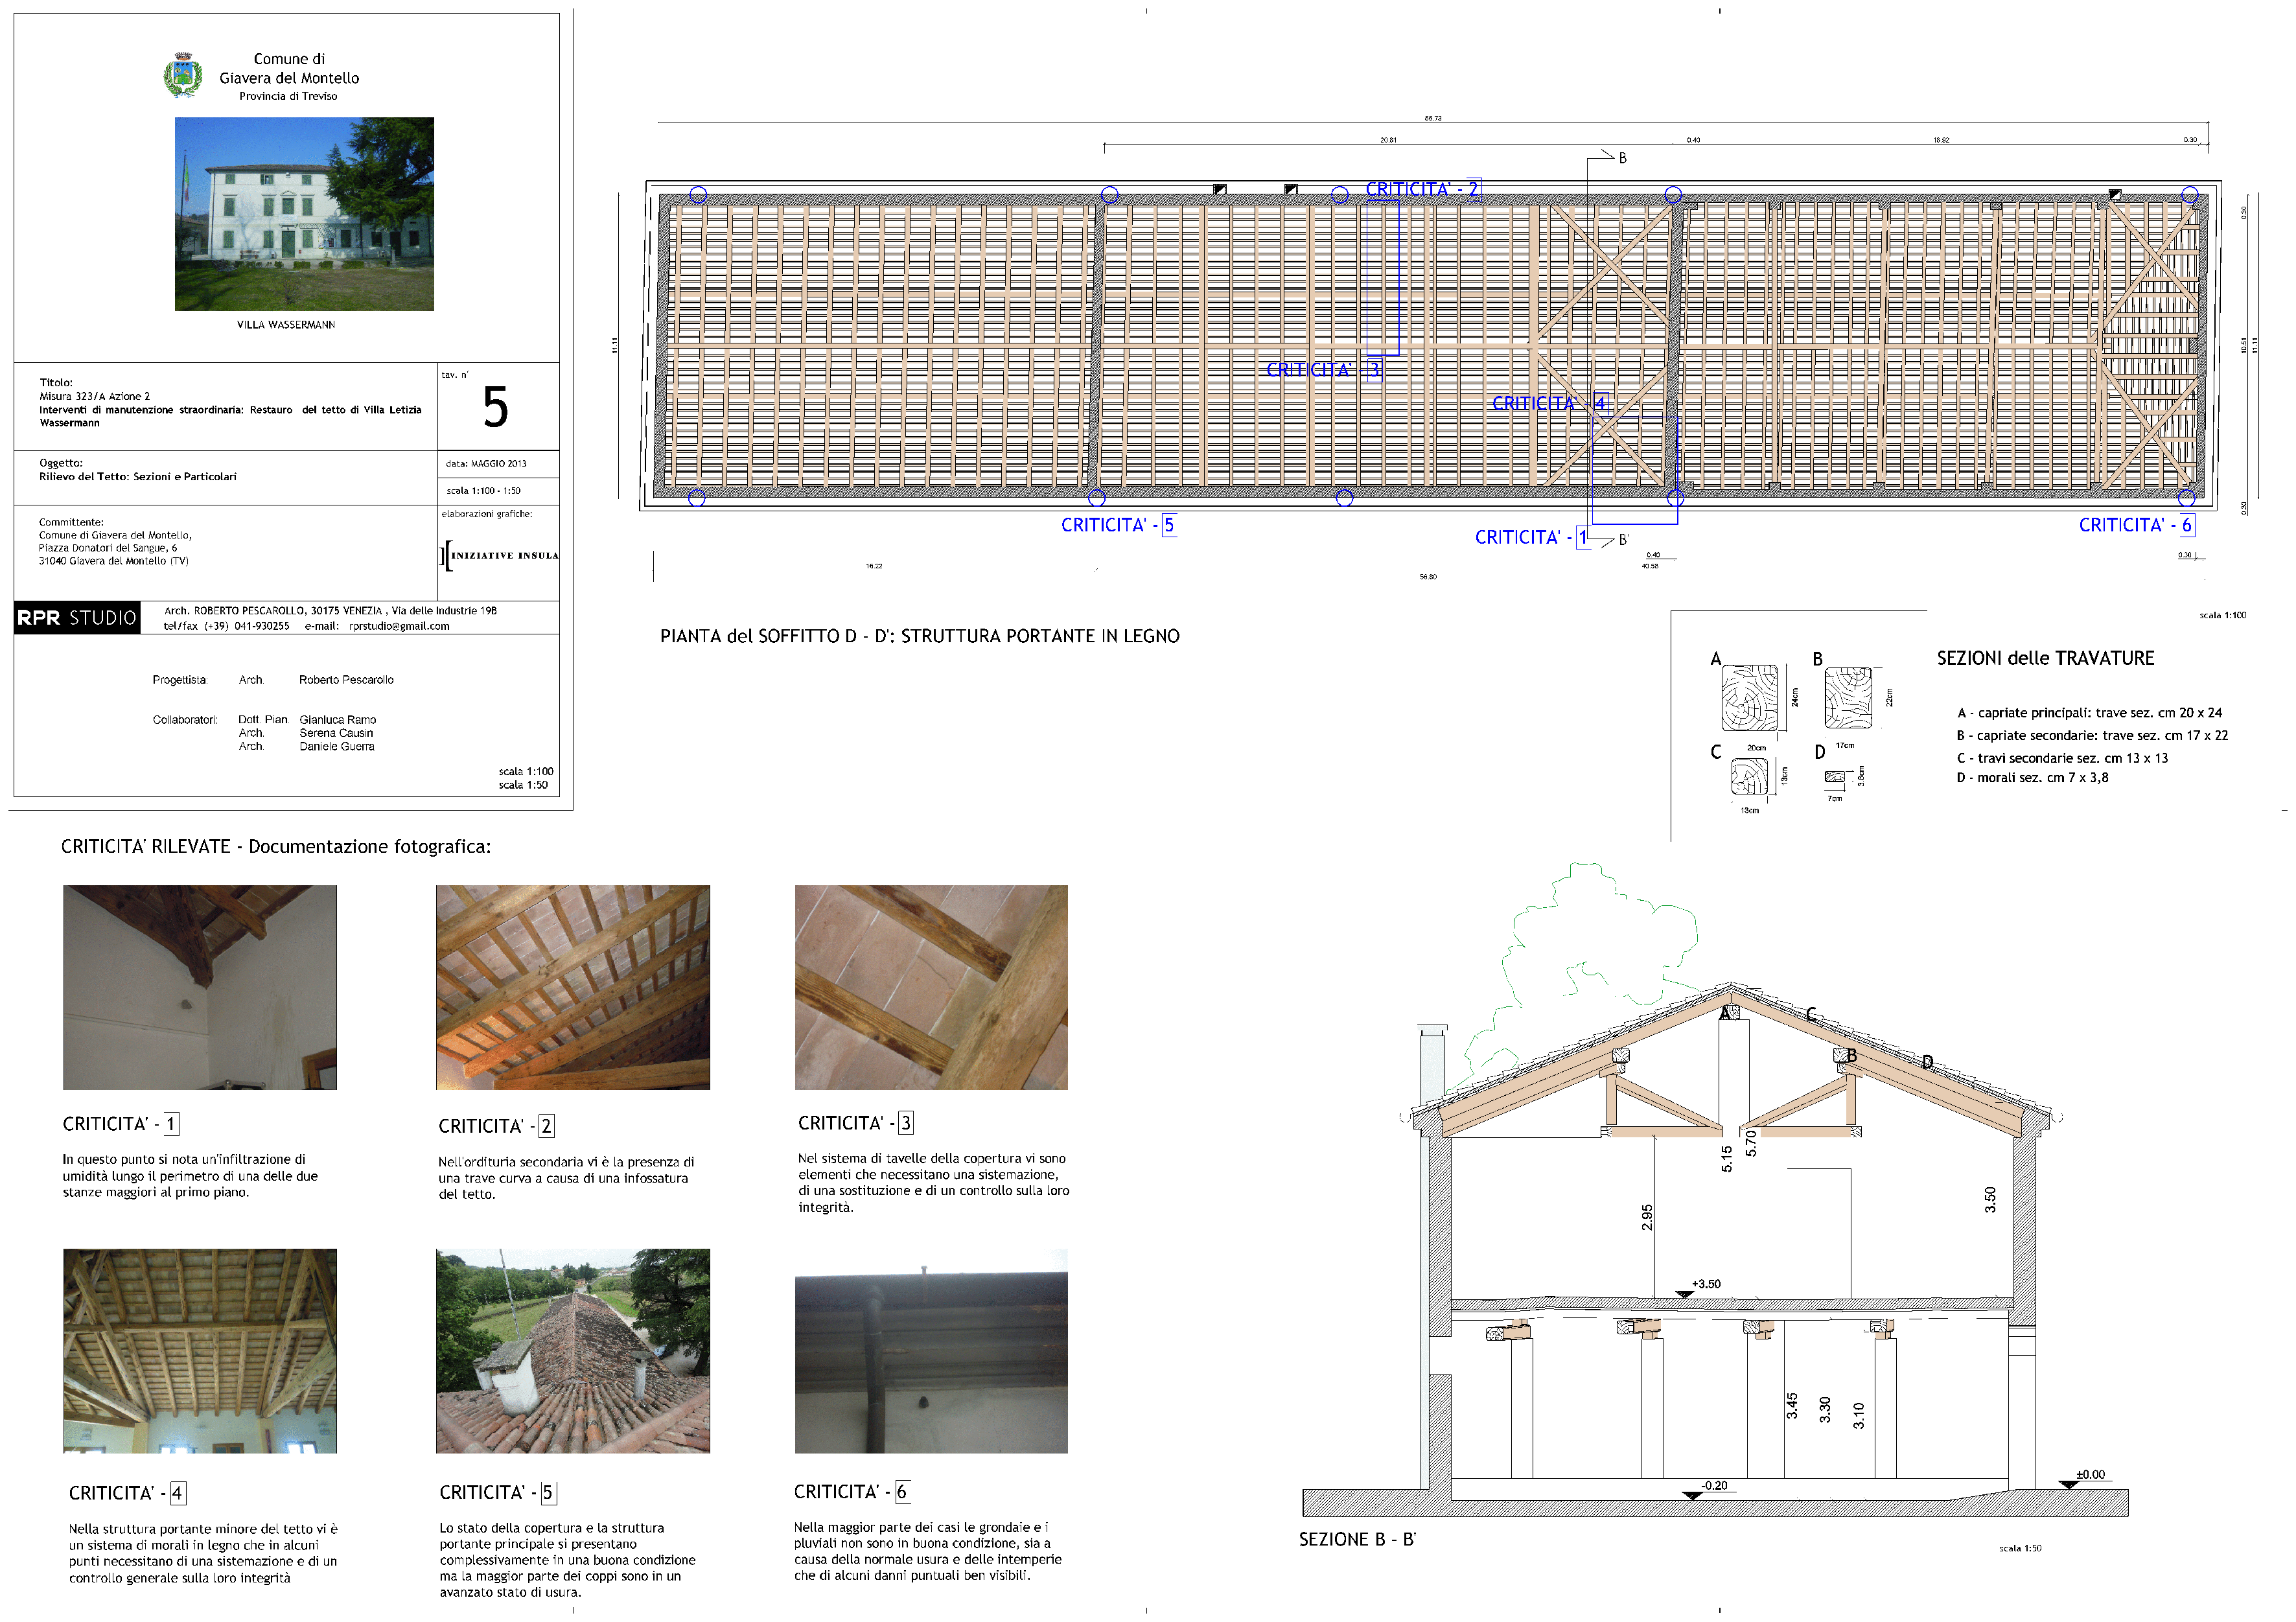This screenshot has width=2296, height=1622.
Task: Click beam cross-section A drawing, 20cm by 24cm
Action: coord(1749,698)
